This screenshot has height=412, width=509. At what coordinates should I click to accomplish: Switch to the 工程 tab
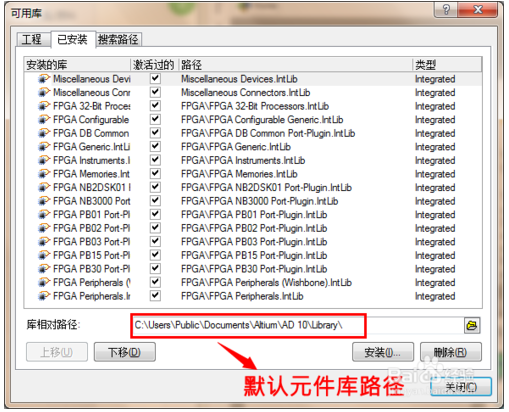click(32, 40)
